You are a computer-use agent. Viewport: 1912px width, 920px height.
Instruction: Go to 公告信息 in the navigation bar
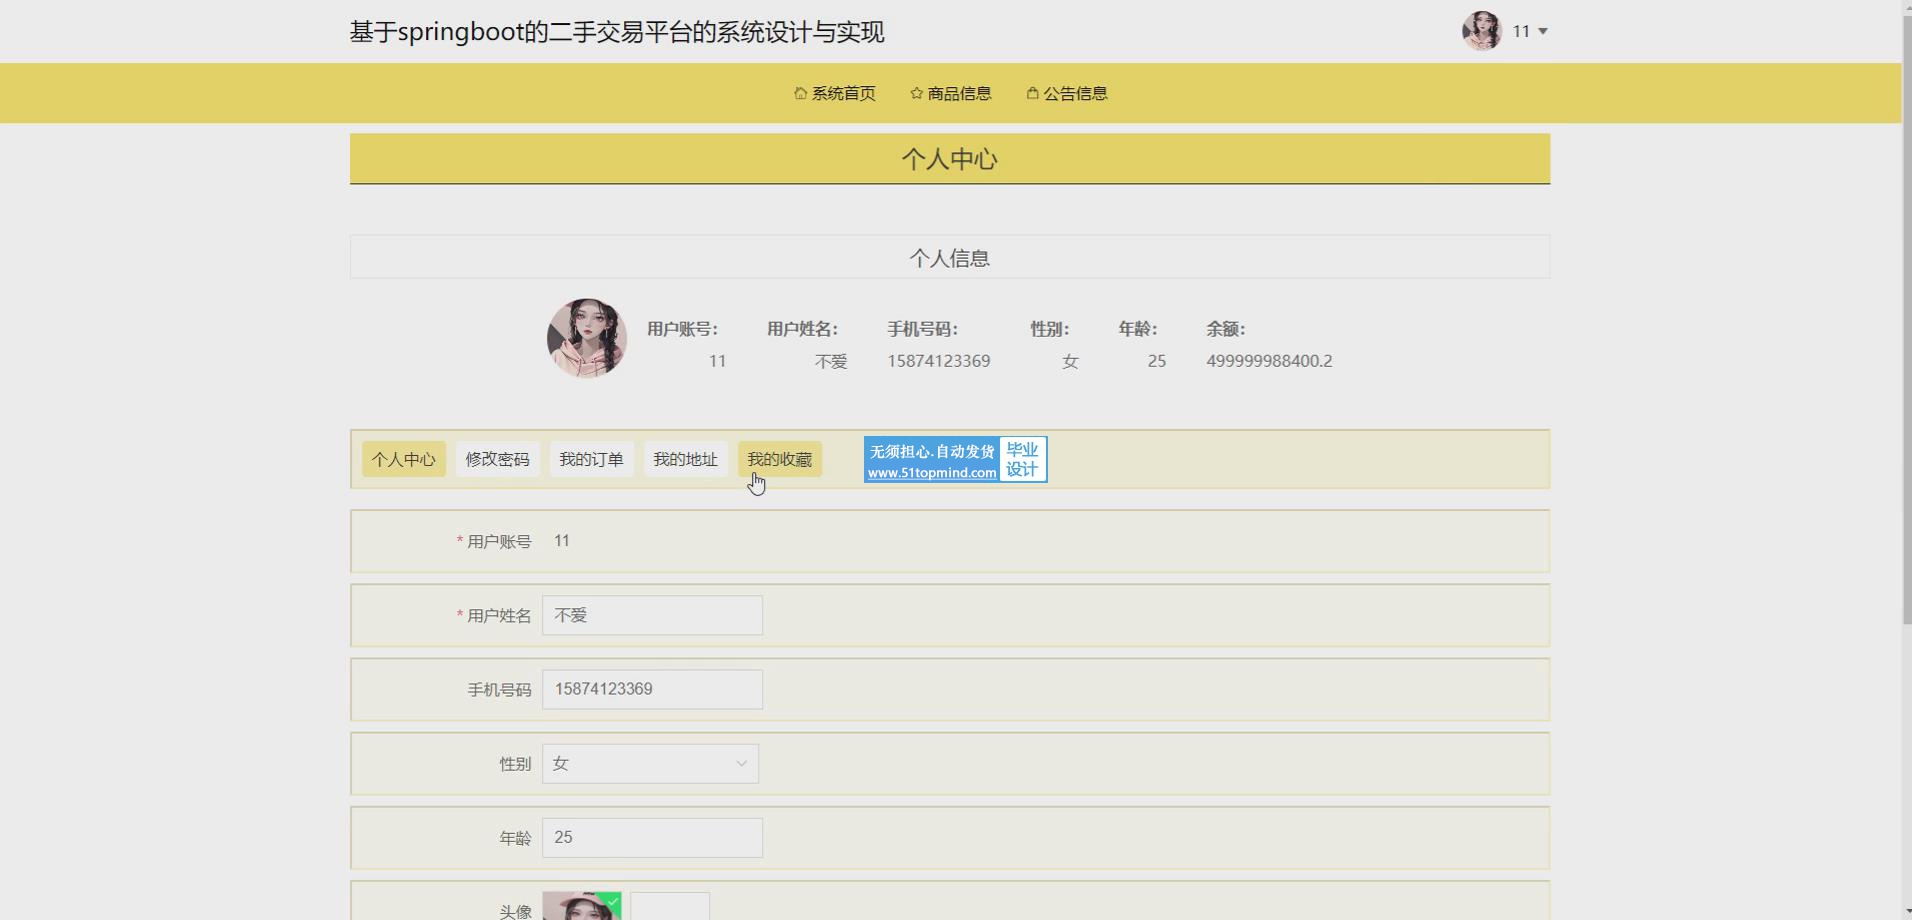tap(1075, 93)
